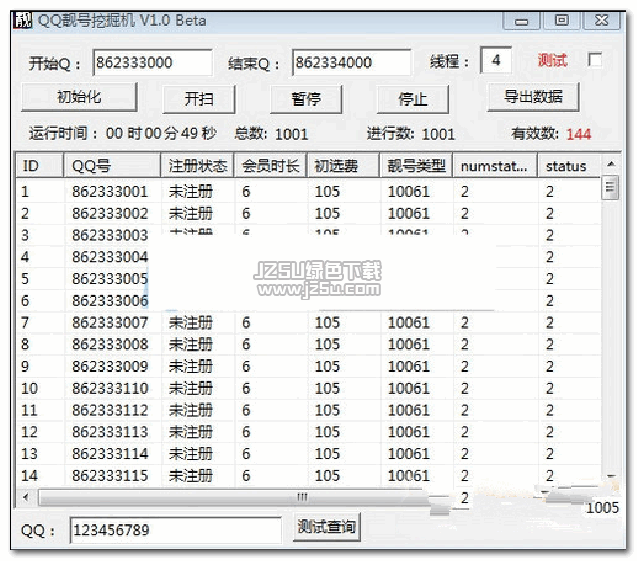Select row with QQ 862333007
This screenshot has height=561, width=637.
[x=308, y=323]
